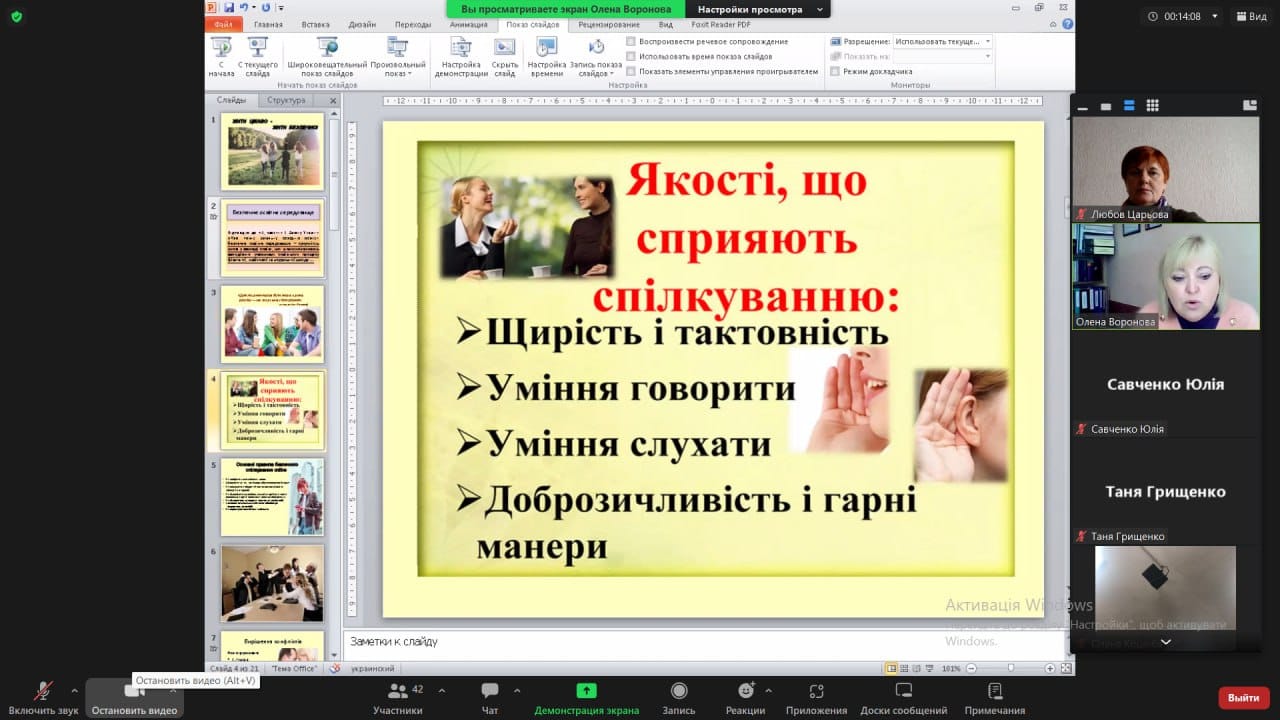Click the green Share Screen icon
The image size is (1280, 720).
click(x=586, y=692)
